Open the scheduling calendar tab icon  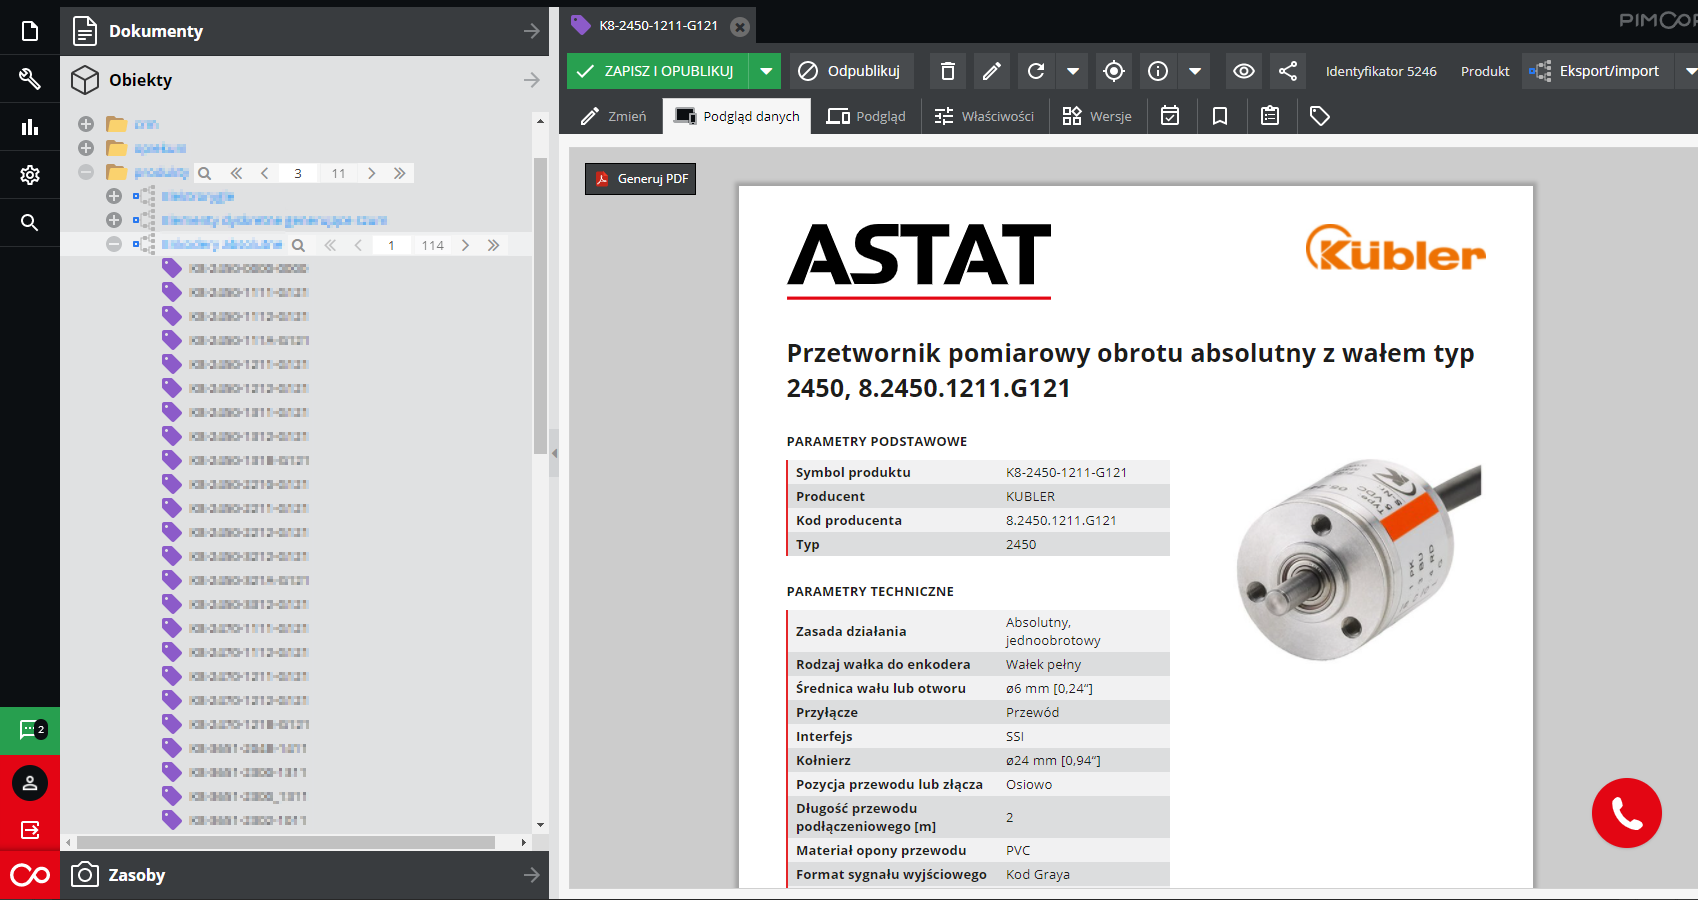[x=1170, y=116]
